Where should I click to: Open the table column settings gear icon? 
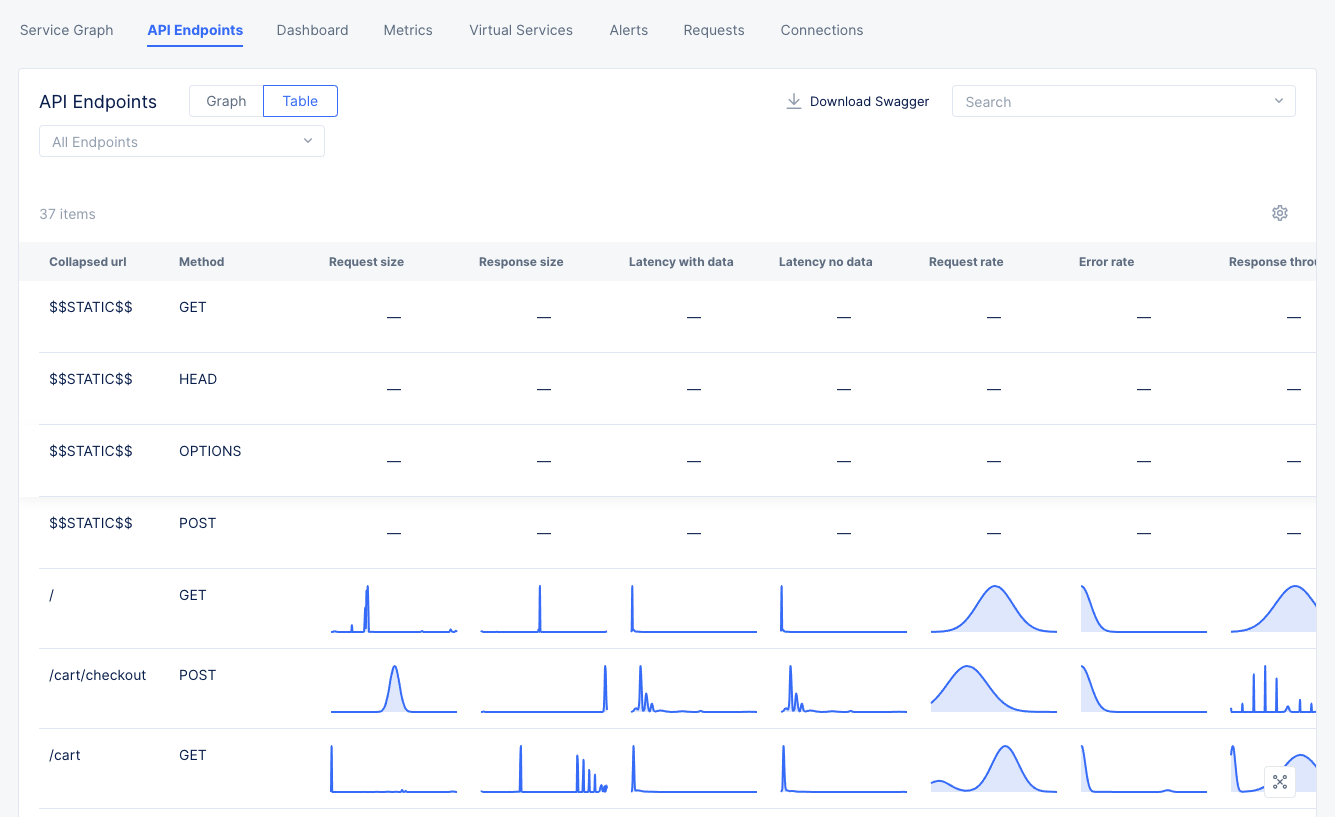click(1280, 213)
